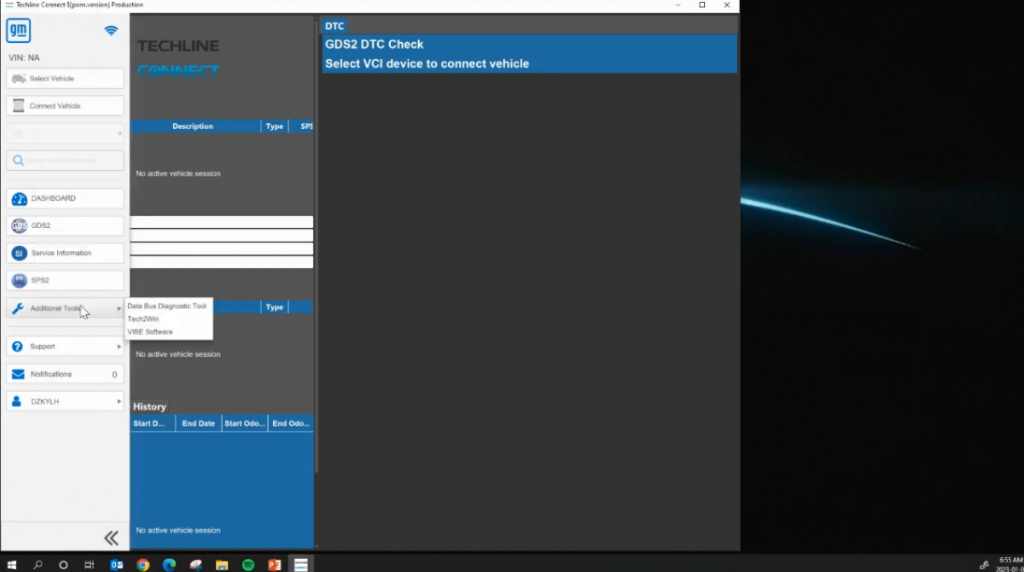The width and height of the screenshot is (1024, 572).
Task: Click the vehicle manuals search field
Action: click(65, 160)
